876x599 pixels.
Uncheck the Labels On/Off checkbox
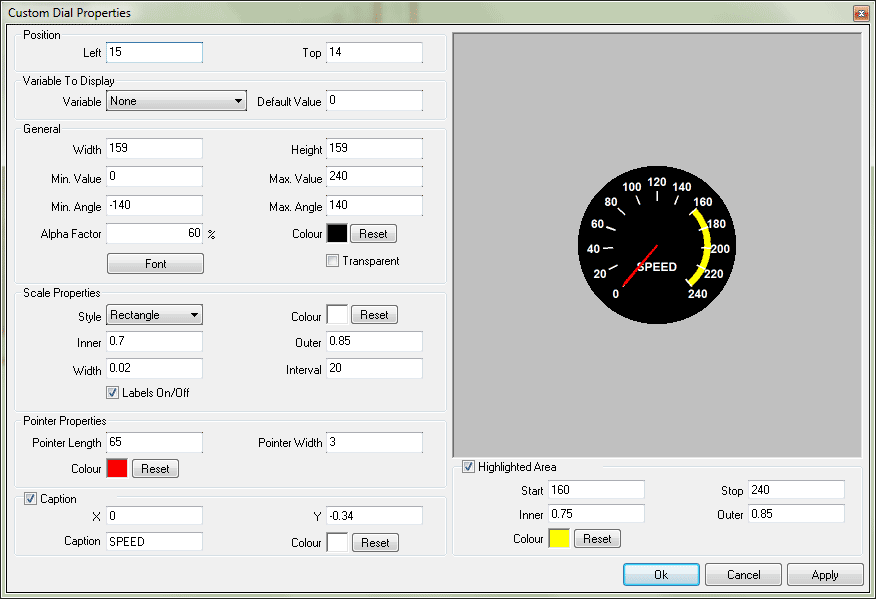[113, 393]
